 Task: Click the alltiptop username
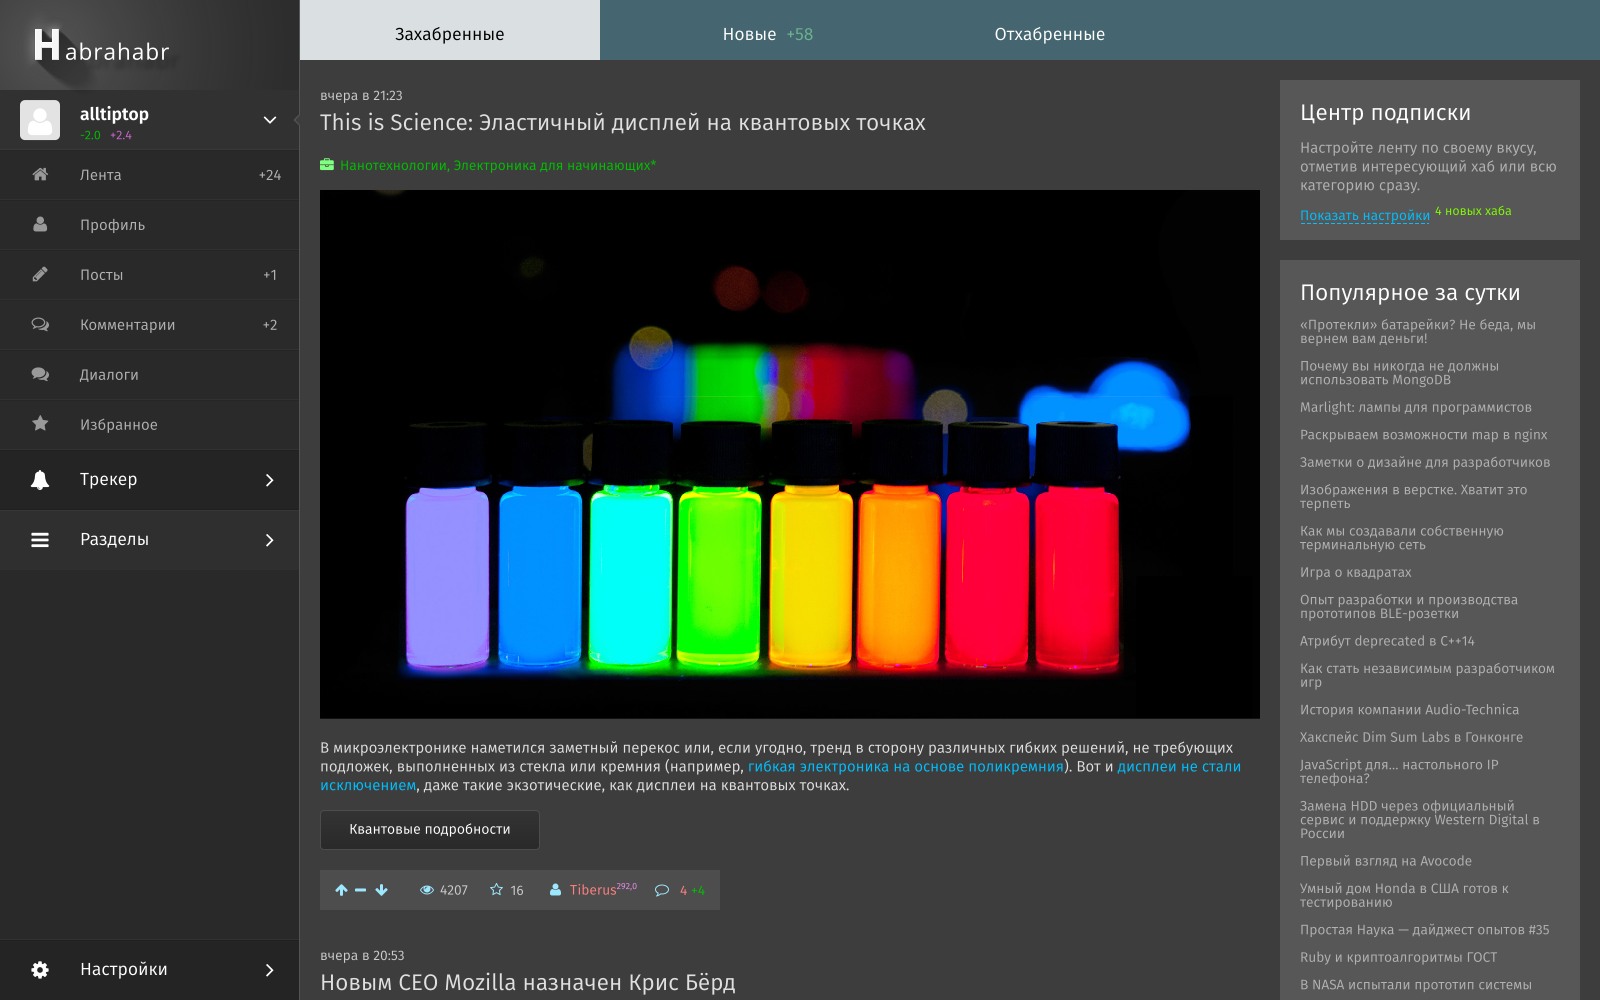tap(114, 114)
